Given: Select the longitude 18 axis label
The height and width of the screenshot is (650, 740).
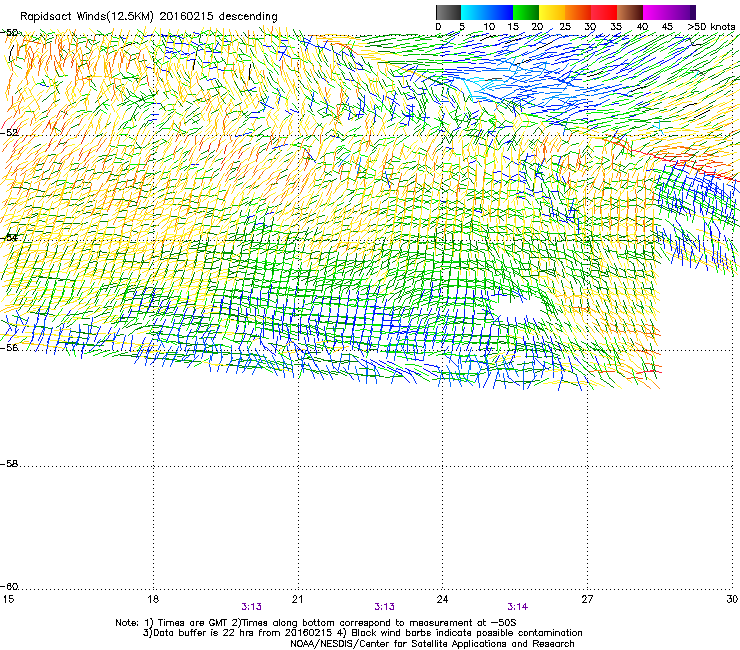Looking at the screenshot, I should (x=152, y=599).
